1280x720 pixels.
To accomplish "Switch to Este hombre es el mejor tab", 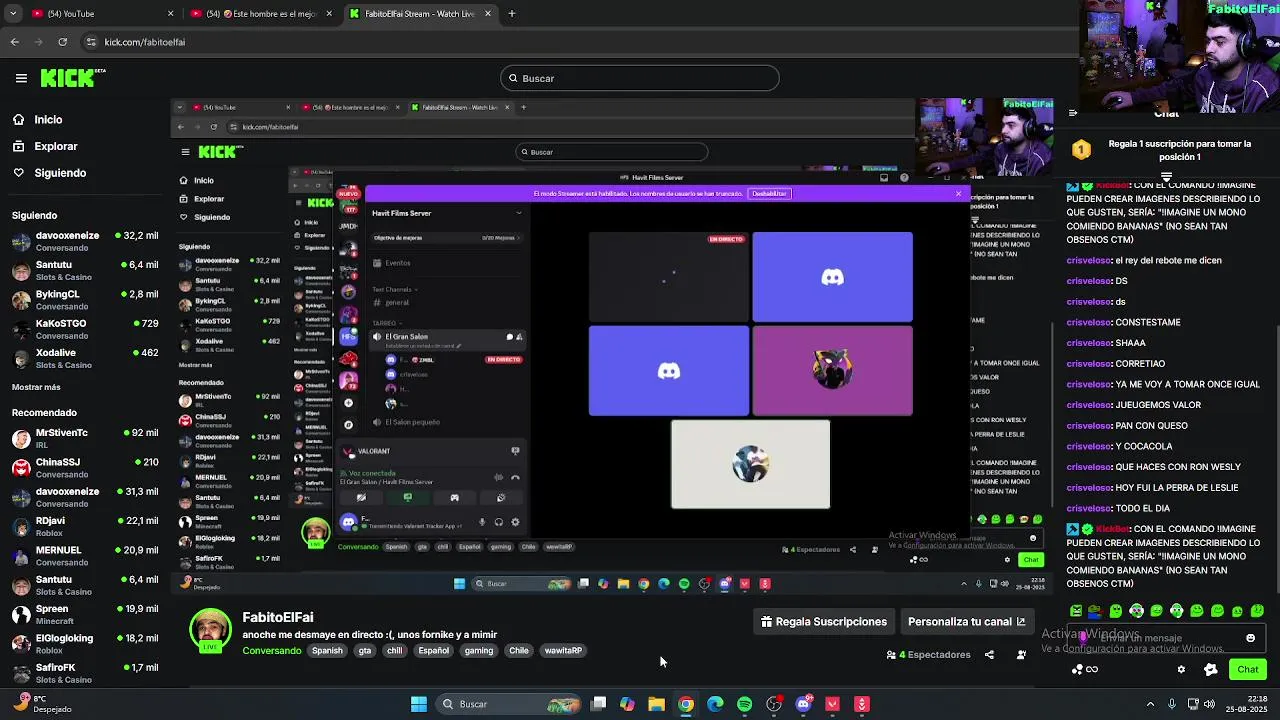I will pyautogui.click(x=262, y=14).
